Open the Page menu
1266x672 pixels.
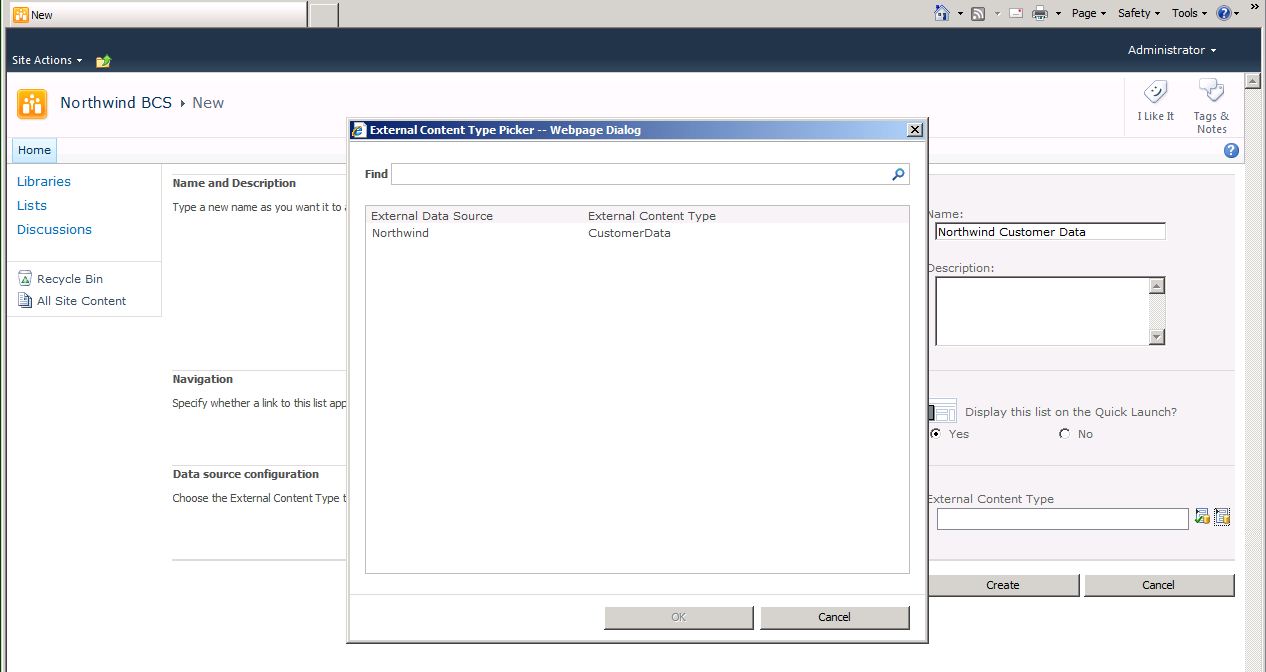(x=1089, y=13)
